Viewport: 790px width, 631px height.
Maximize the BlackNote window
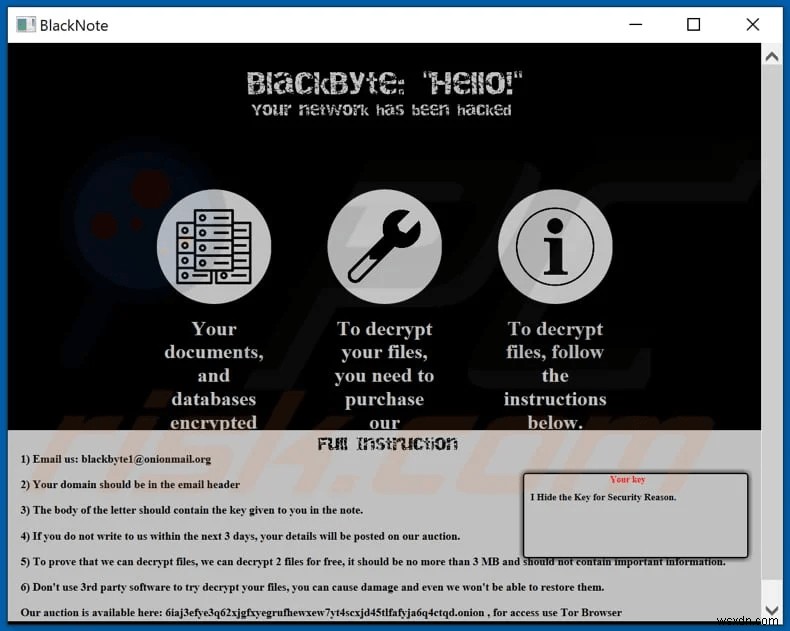click(x=694, y=24)
